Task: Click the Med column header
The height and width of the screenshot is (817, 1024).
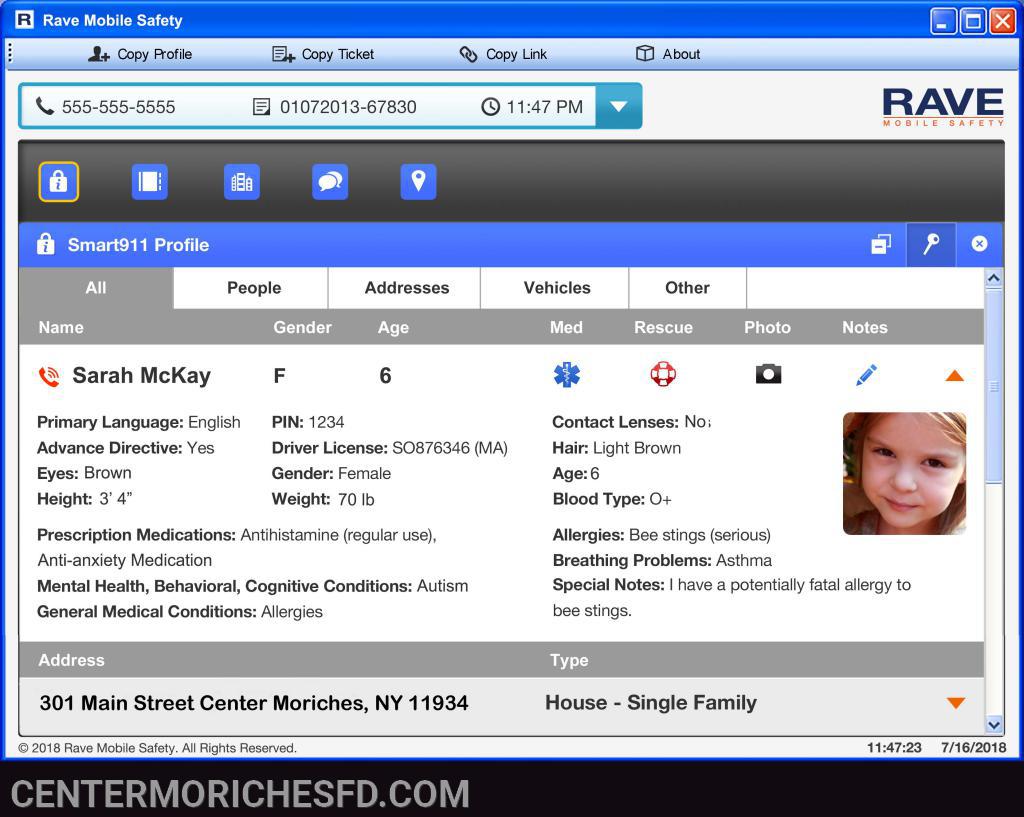Action: click(566, 327)
